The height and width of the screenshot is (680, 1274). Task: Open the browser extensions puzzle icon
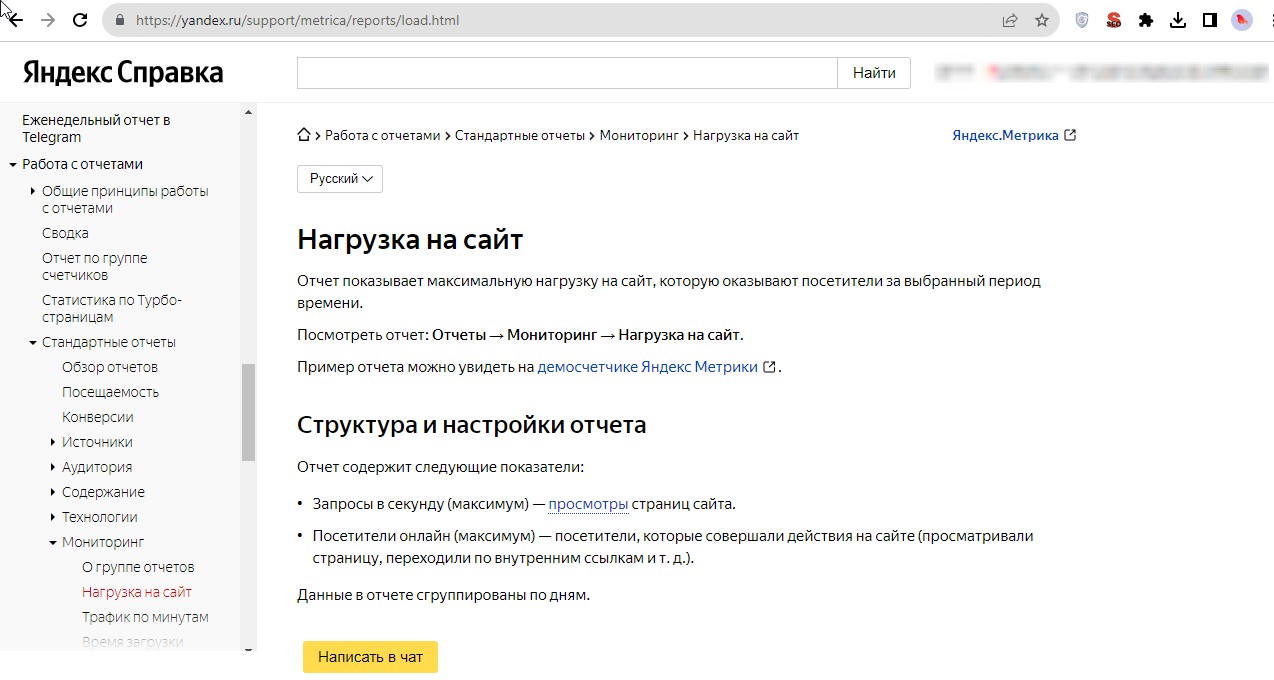1146,20
